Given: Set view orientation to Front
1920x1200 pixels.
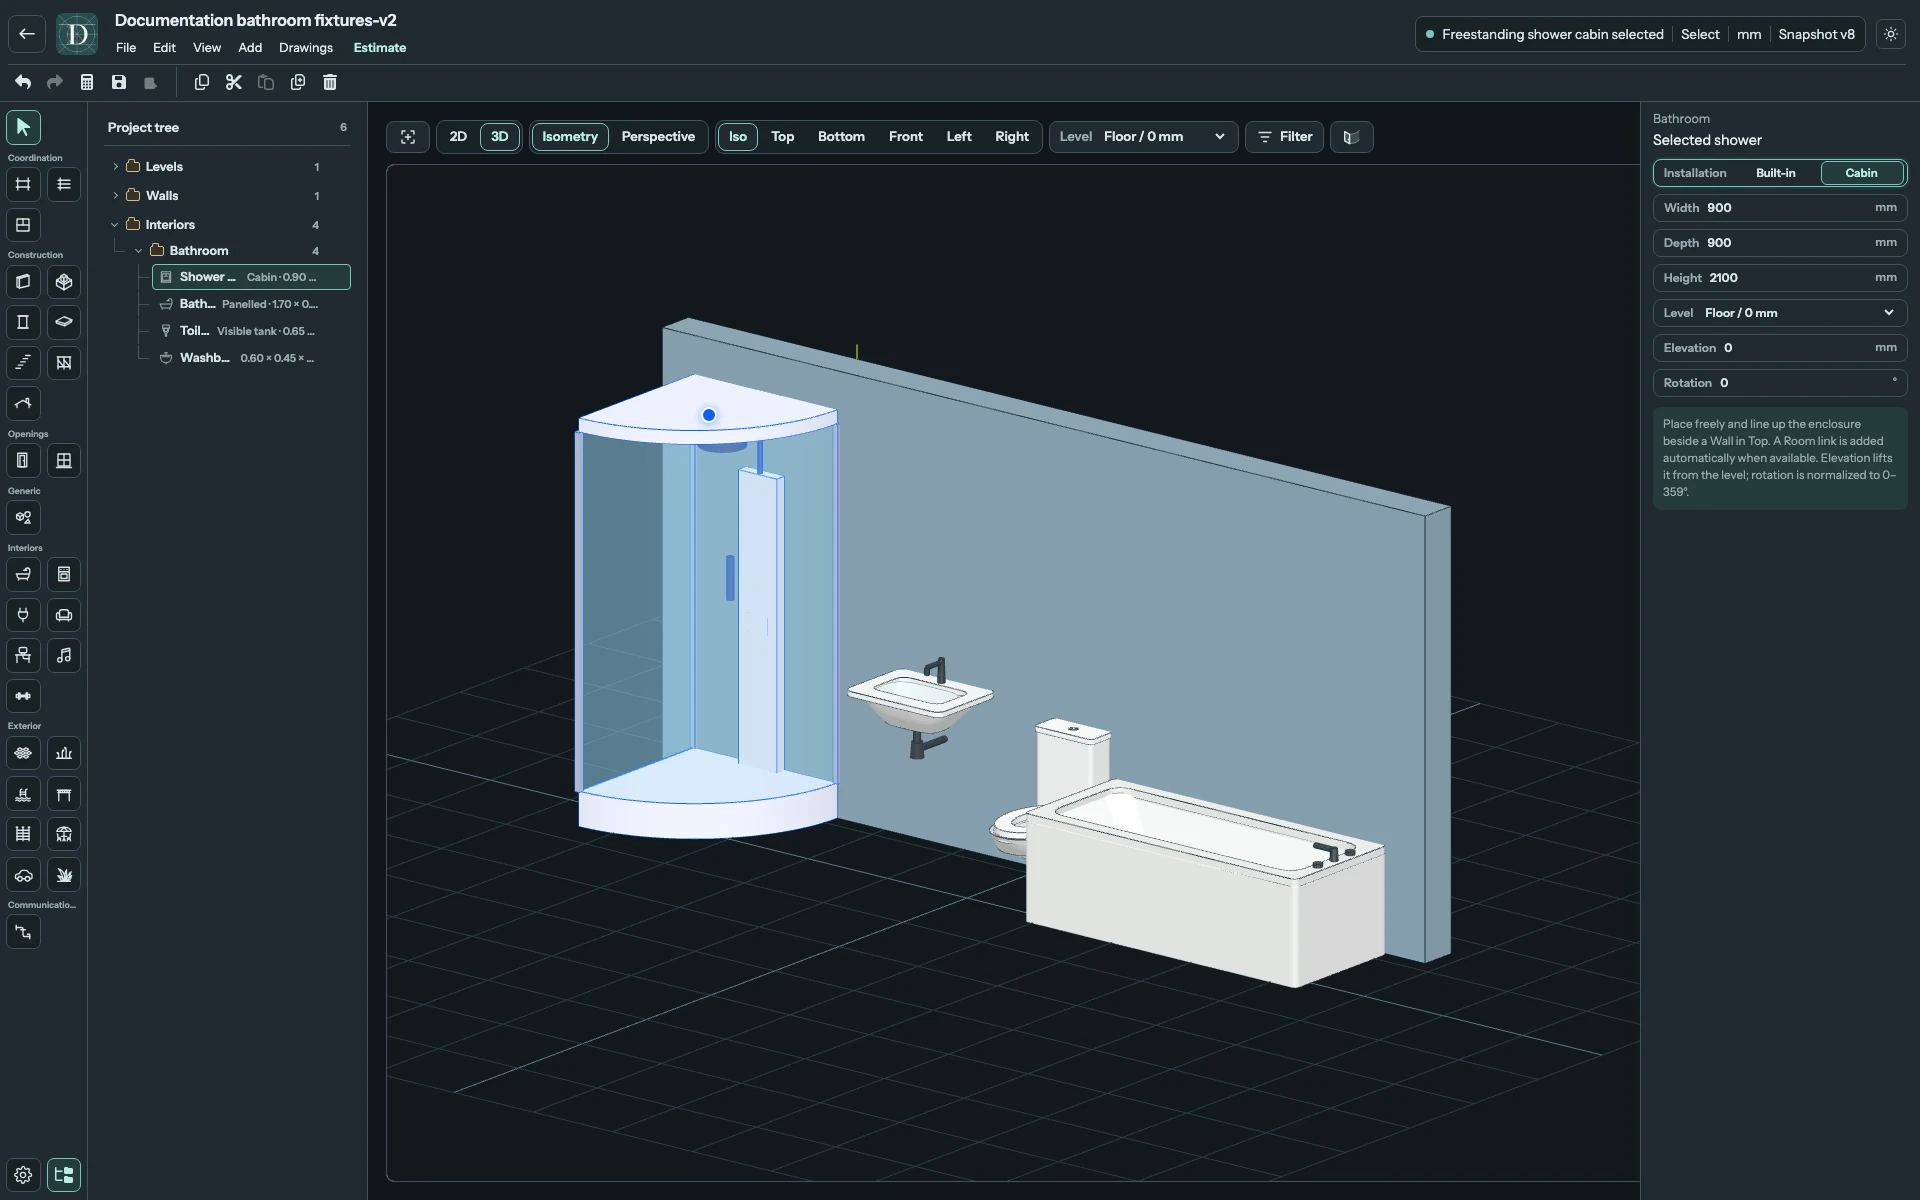Looking at the screenshot, I should (906, 137).
